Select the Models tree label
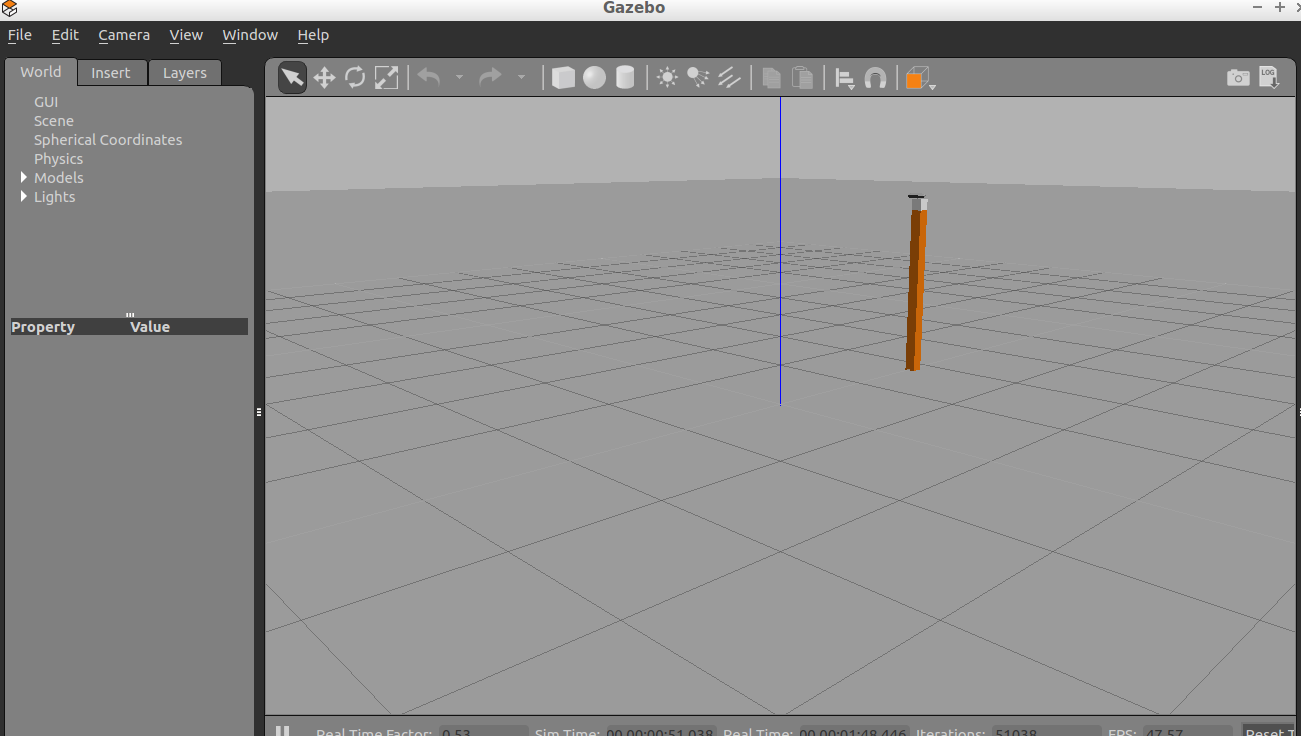 [x=59, y=178]
